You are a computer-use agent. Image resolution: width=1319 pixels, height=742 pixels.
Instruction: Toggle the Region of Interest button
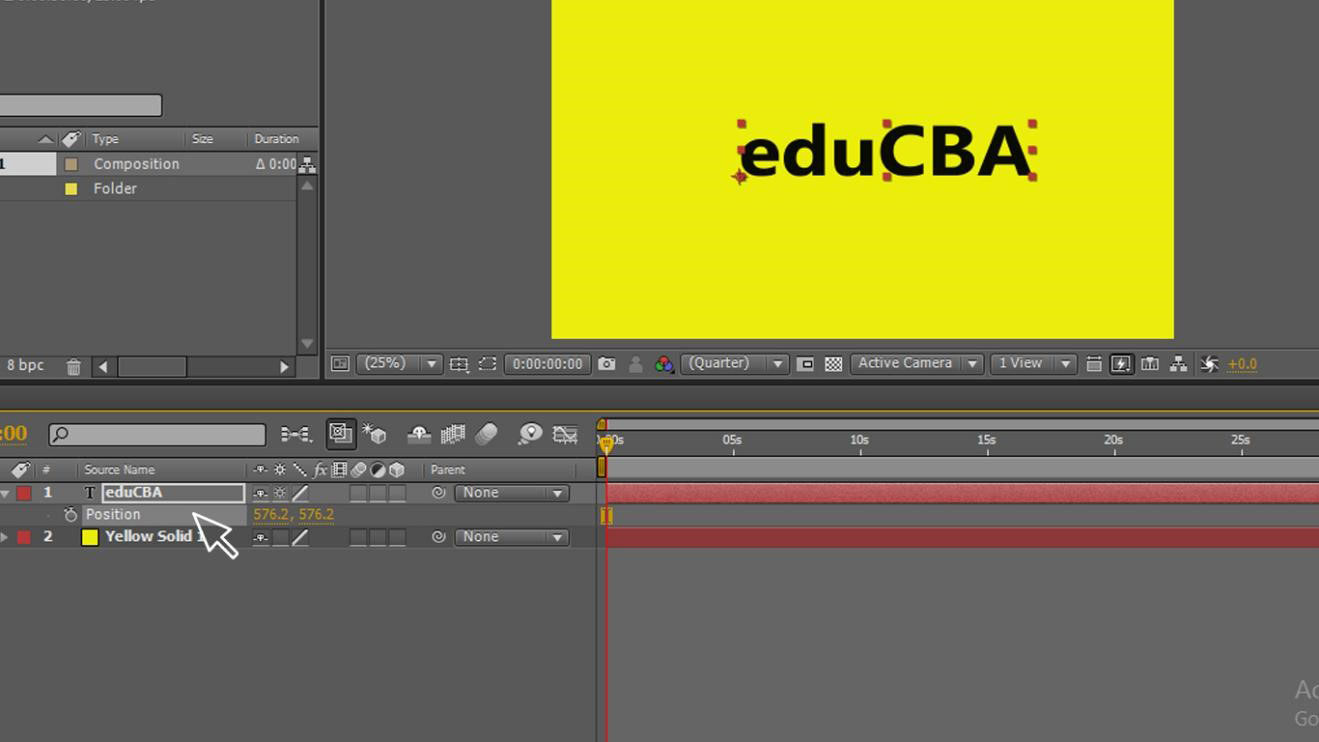(x=805, y=364)
